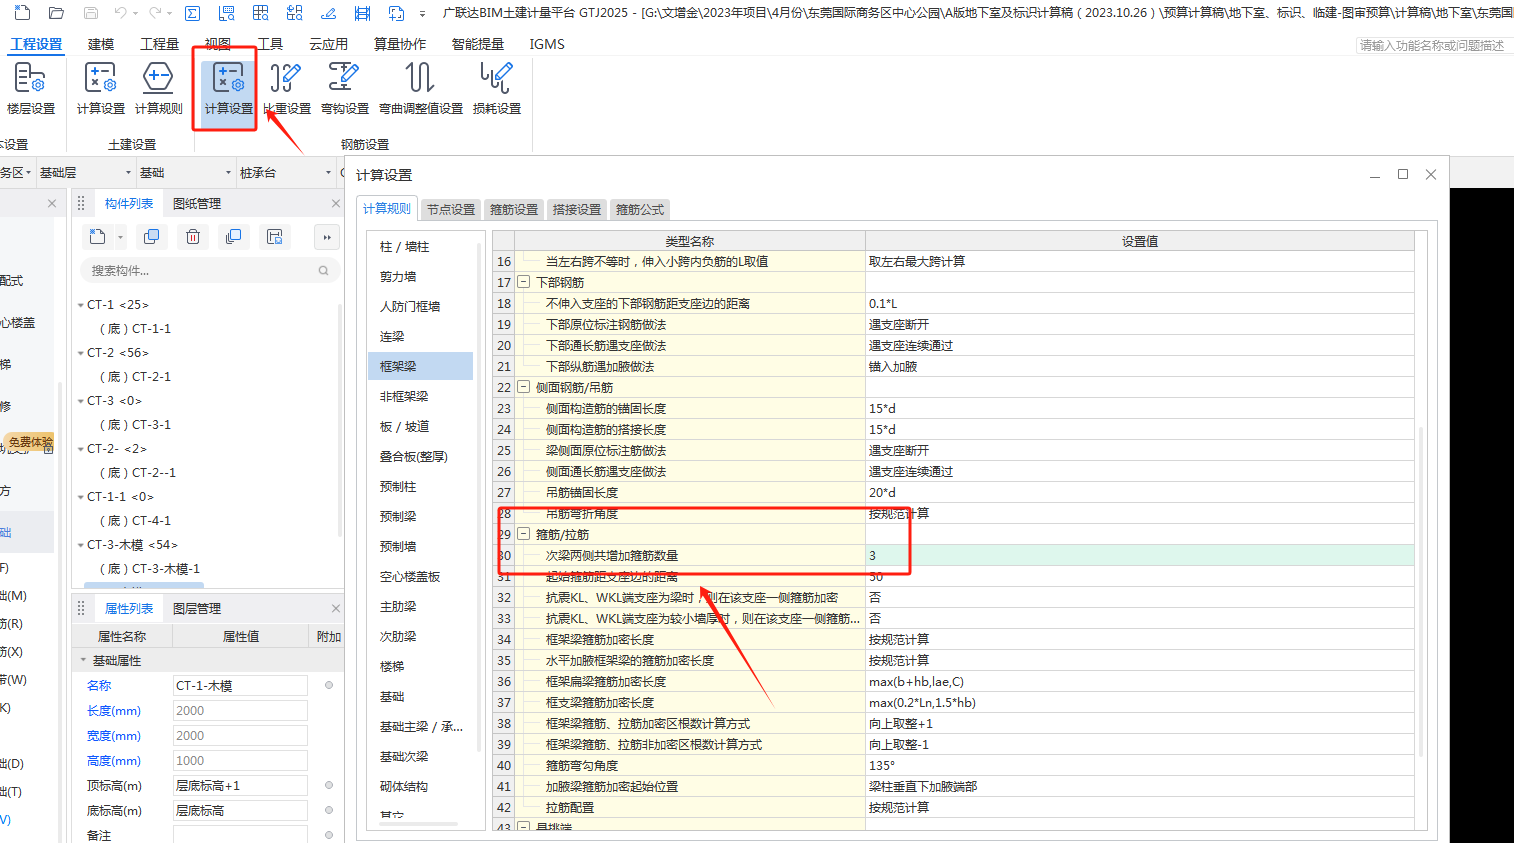Select 柱 / 墙柱 in component category list
The width and height of the screenshot is (1514, 843).
coord(420,246)
